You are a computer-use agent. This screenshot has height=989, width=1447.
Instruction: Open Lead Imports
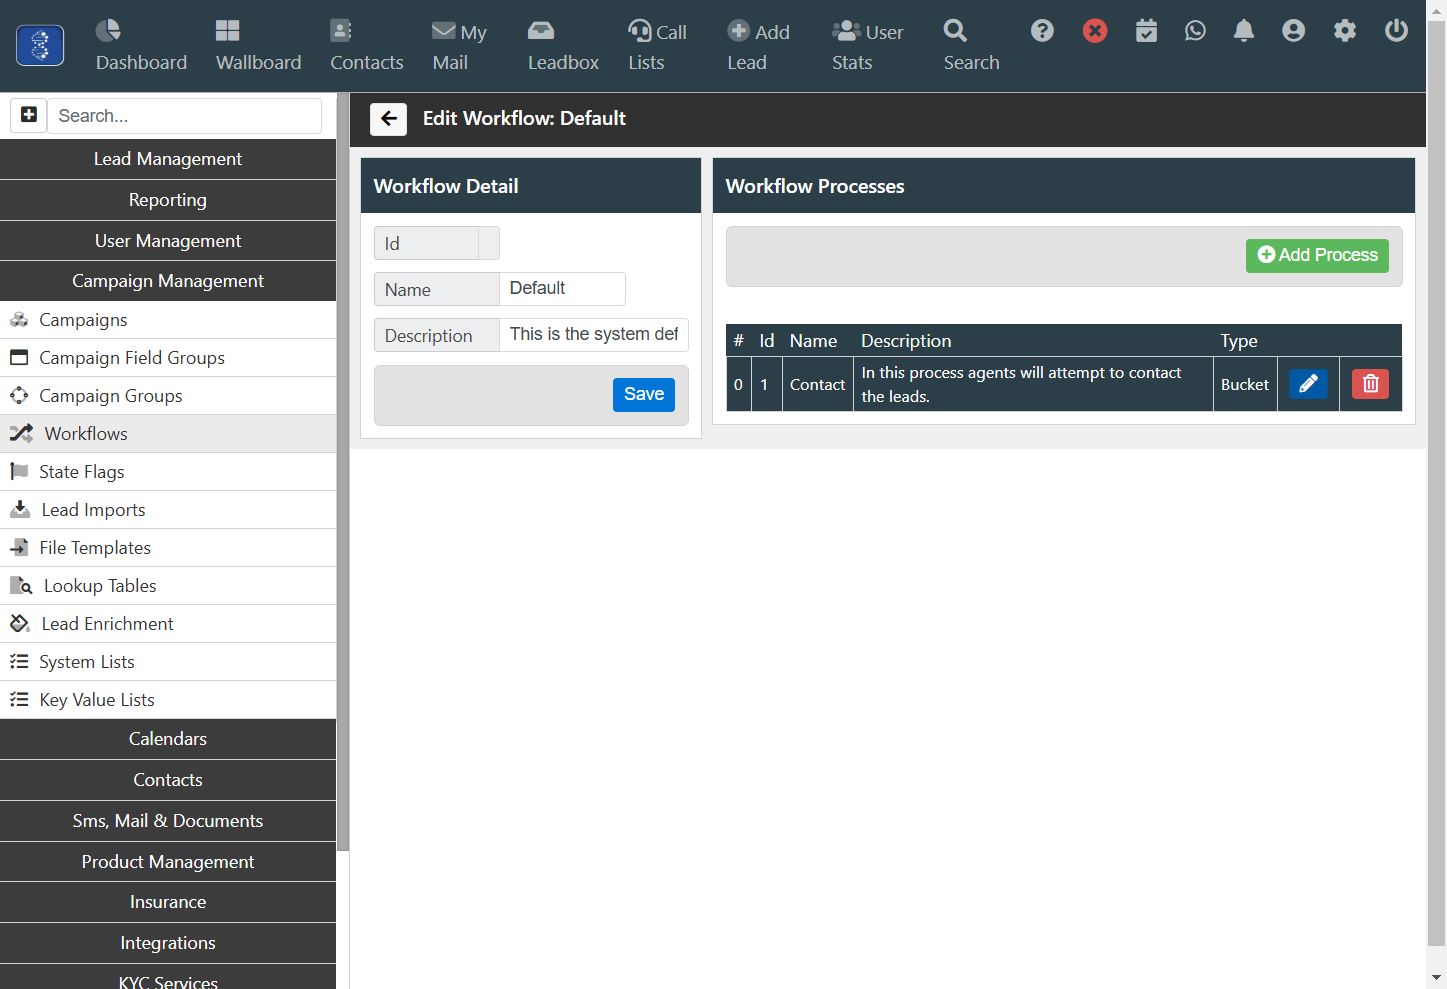tap(168, 510)
